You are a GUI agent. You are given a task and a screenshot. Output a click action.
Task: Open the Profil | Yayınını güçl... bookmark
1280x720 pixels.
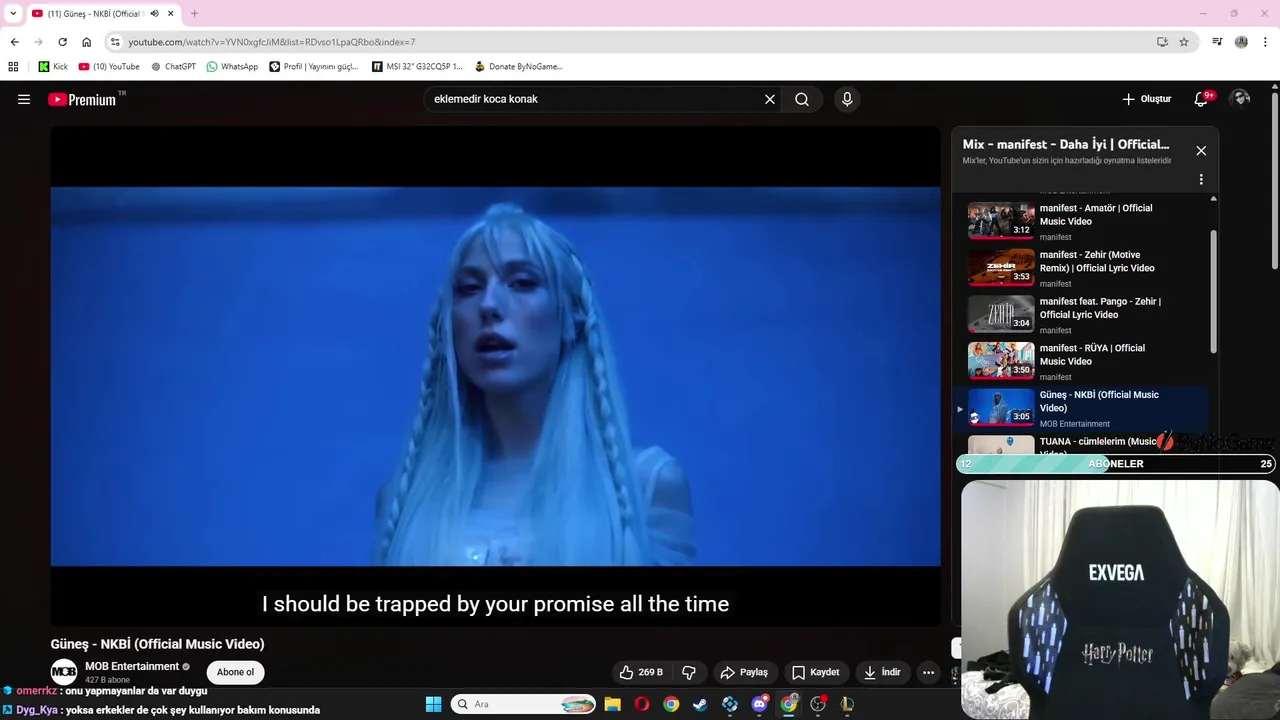click(x=313, y=66)
